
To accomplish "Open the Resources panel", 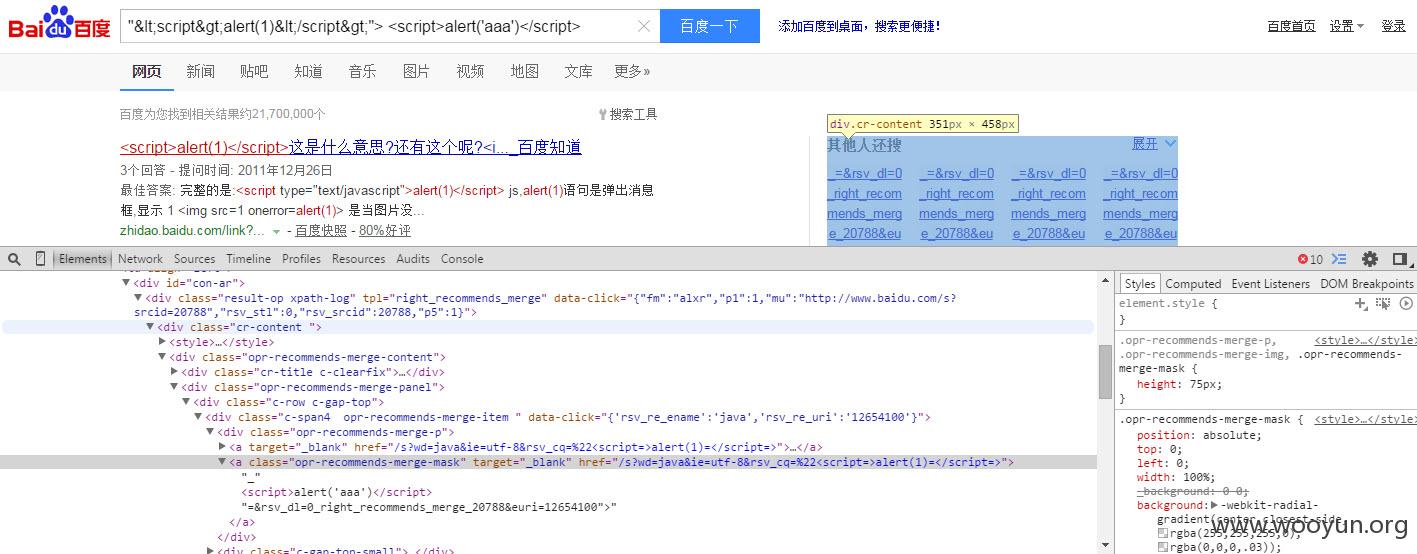I will [x=358, y=259].
